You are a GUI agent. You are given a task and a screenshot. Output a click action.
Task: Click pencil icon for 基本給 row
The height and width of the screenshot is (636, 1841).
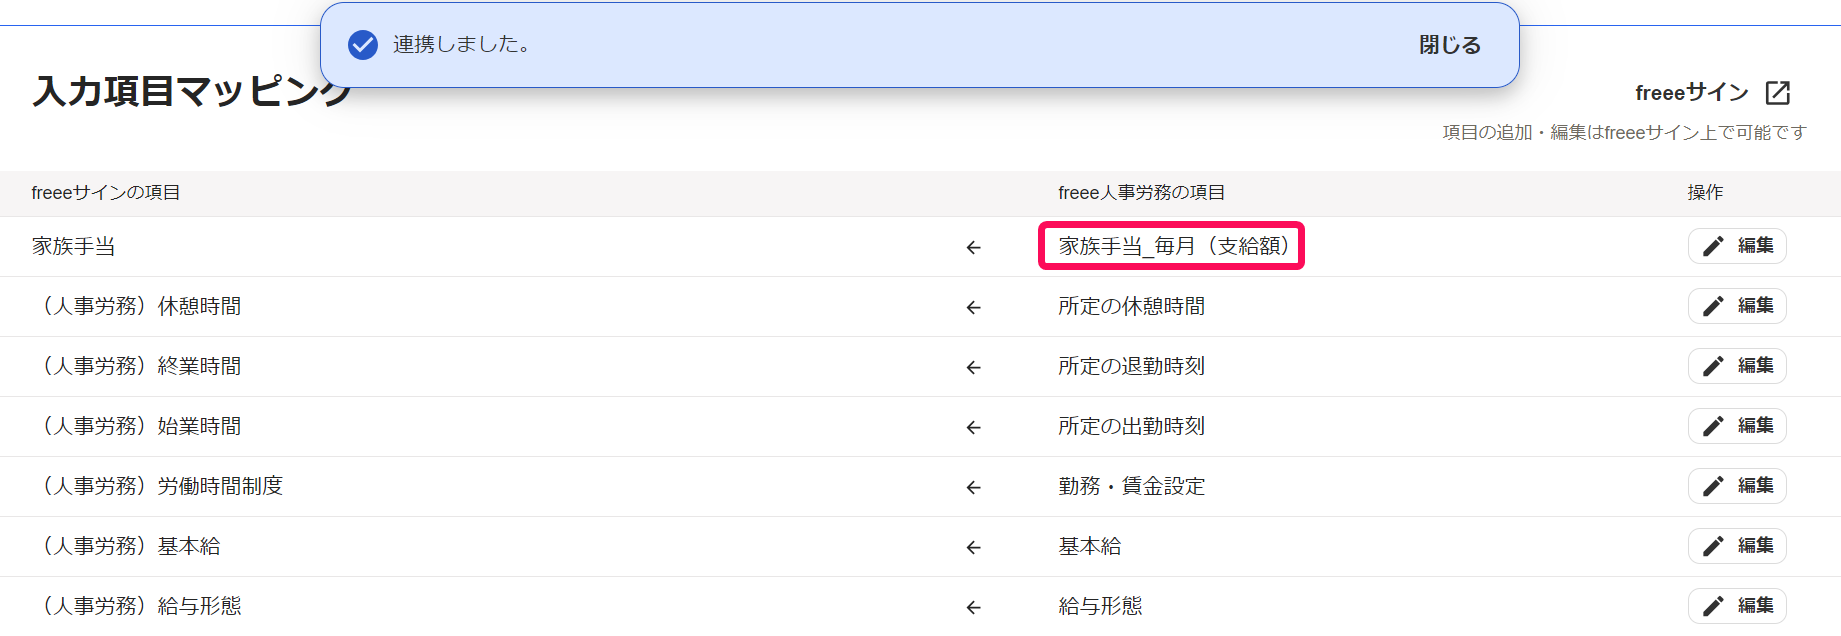coord(1713,546)
